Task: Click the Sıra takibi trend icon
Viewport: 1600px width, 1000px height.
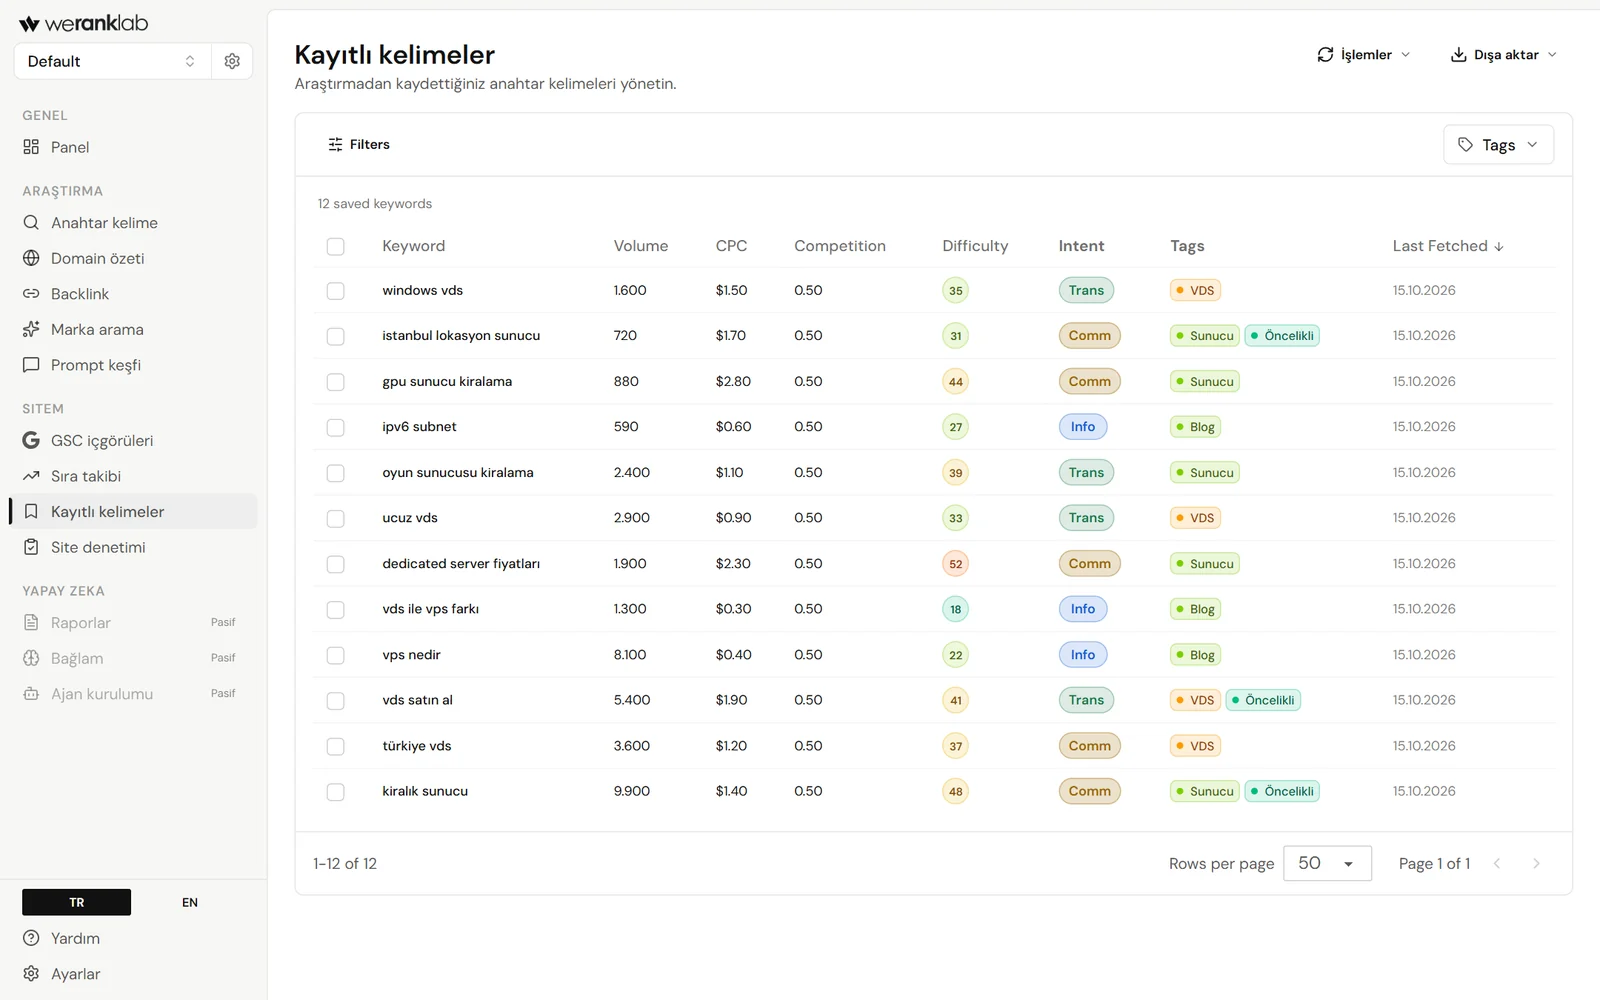Action: point(31,476)
